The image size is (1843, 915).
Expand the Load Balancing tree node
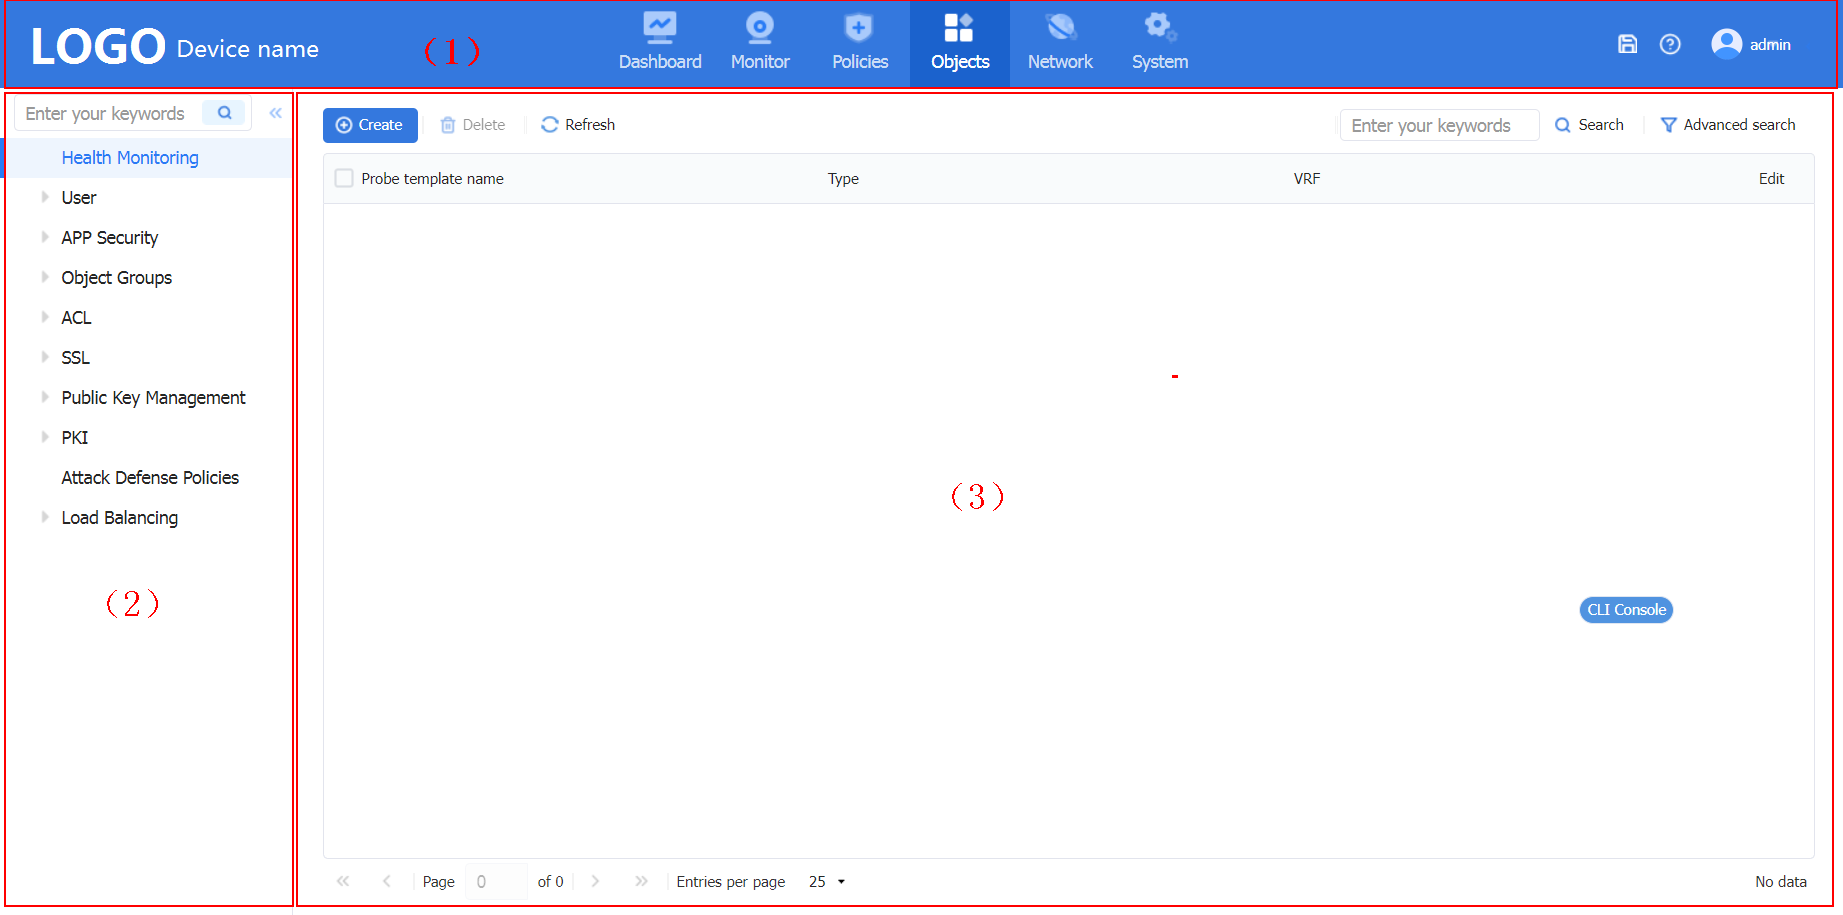[x=45, y=517]
